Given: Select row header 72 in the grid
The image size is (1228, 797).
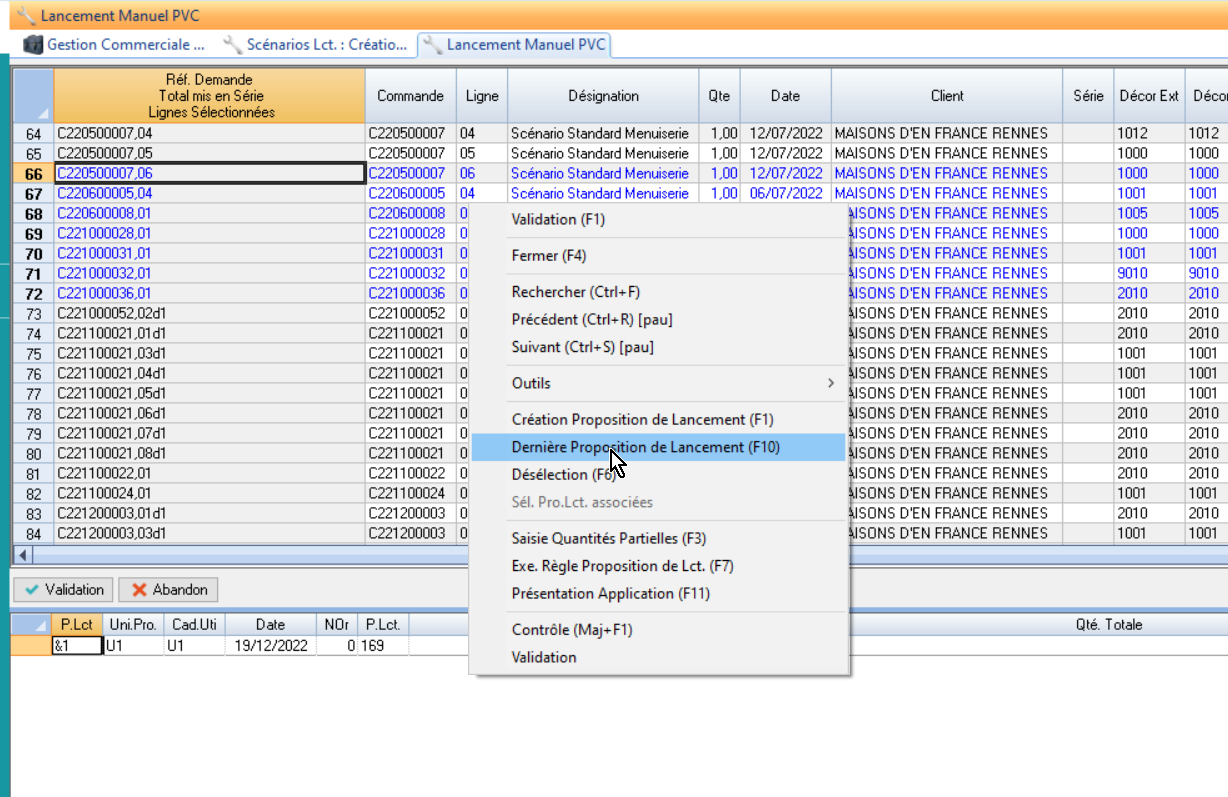Looking at the screenshot, I should click(33, 293).
